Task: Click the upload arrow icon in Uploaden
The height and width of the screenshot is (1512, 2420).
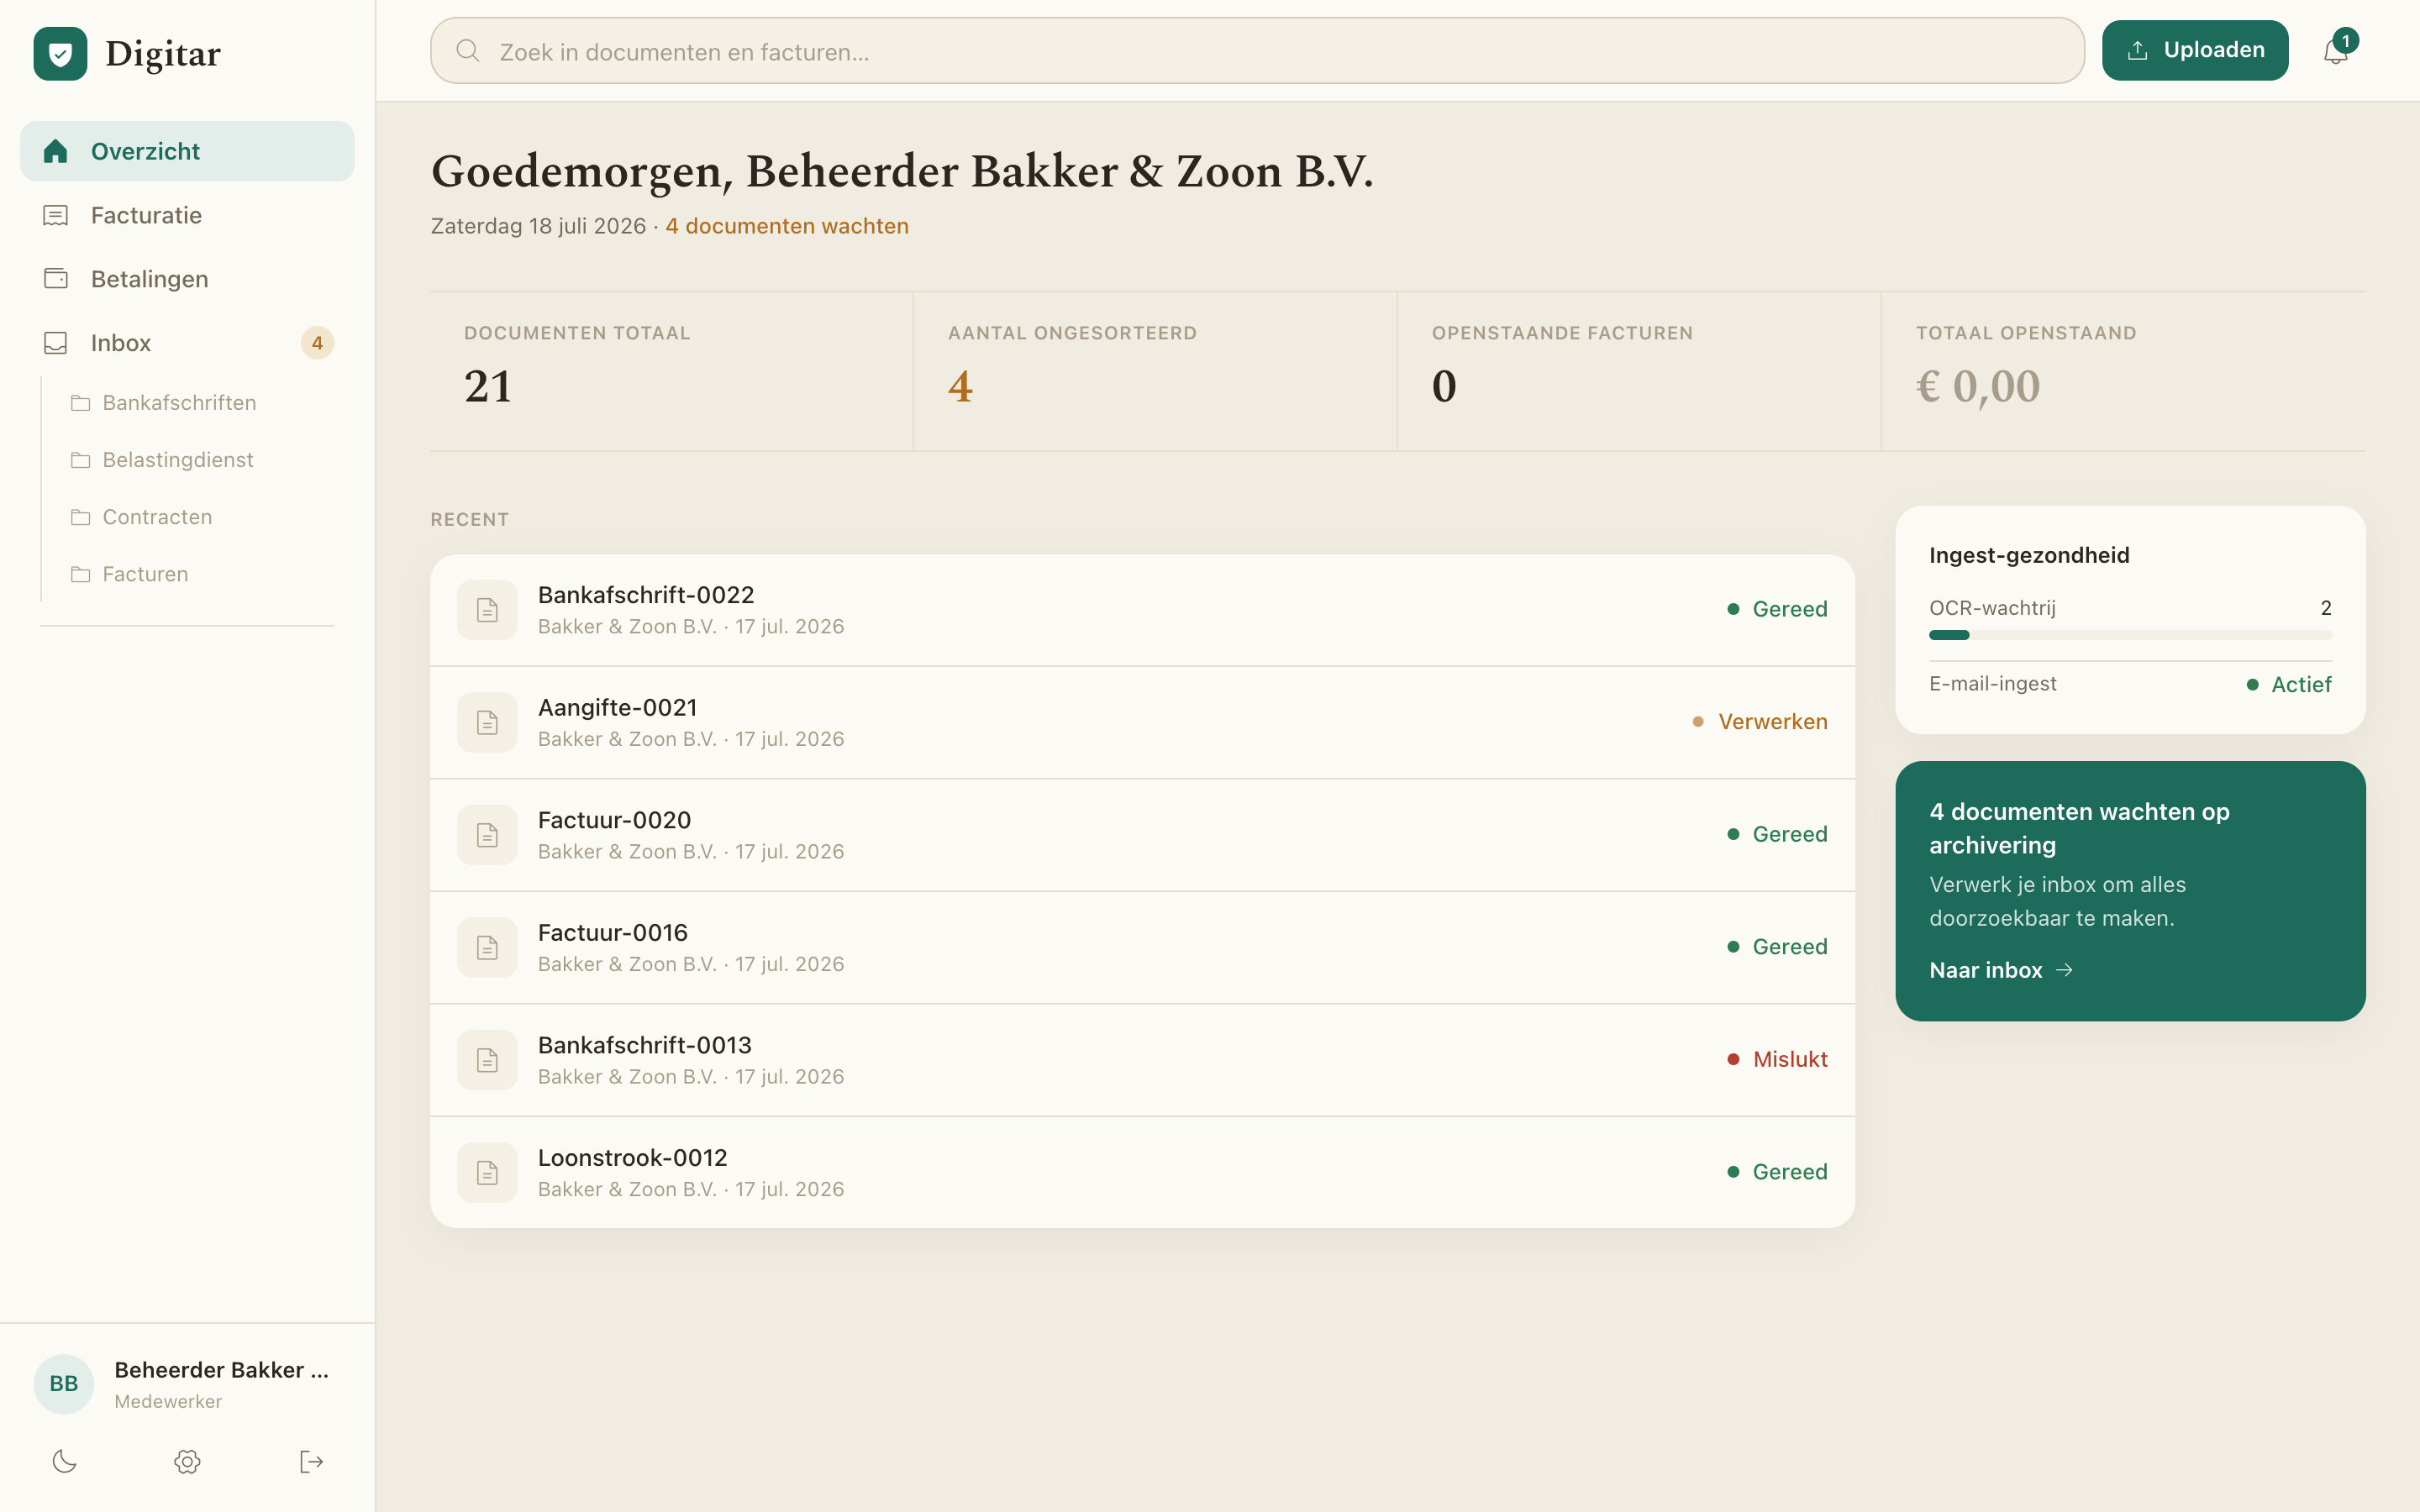Action: click(2137, 50)
